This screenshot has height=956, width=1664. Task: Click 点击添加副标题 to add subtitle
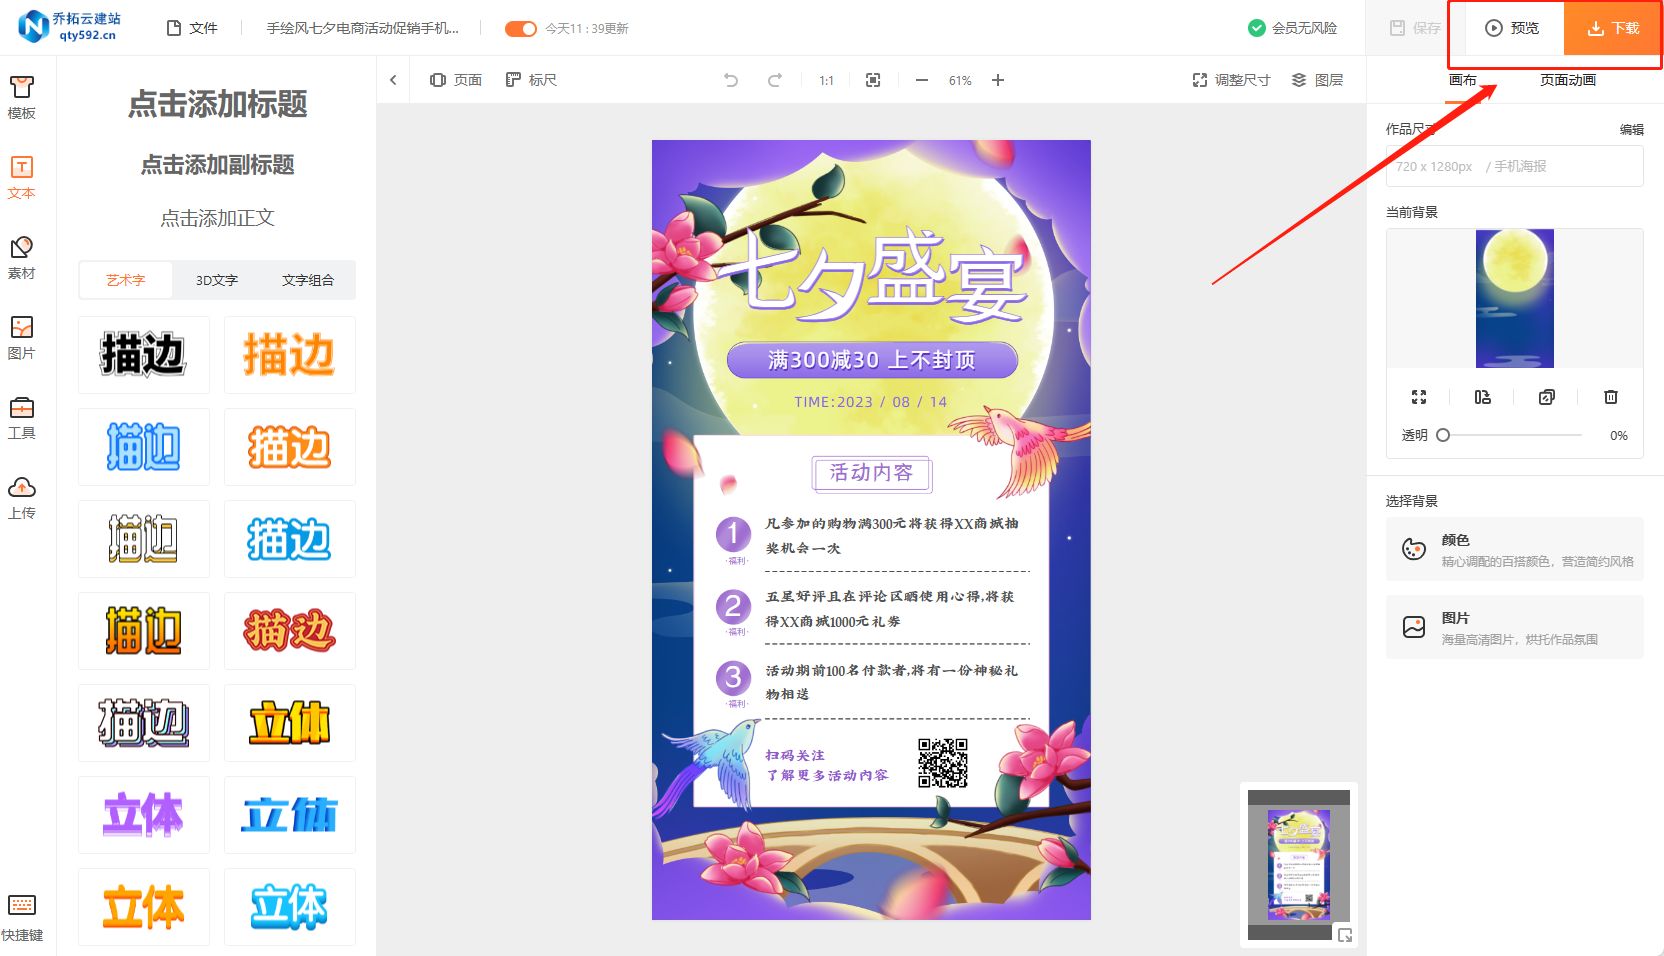point(217,165)
